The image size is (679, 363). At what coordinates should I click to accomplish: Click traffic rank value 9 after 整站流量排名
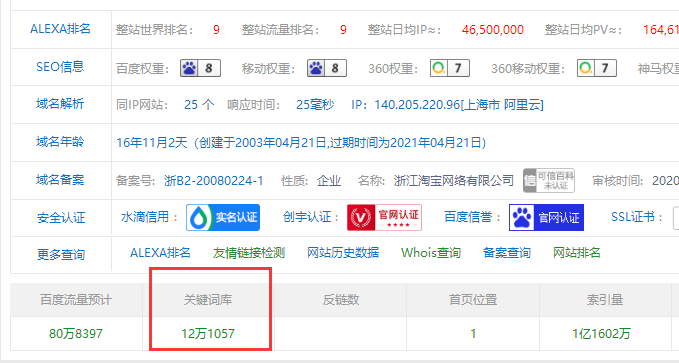click(343, 30)
